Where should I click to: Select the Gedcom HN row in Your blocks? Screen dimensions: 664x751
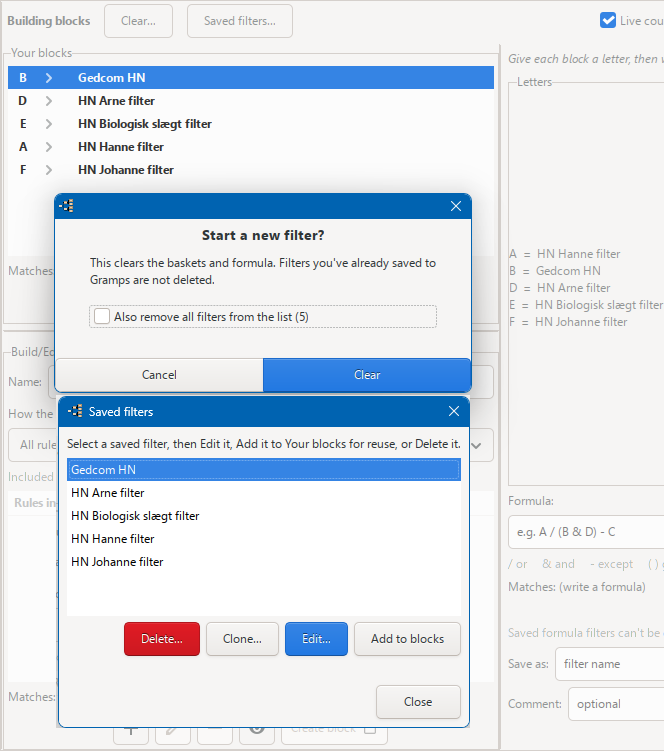point(251,78)
